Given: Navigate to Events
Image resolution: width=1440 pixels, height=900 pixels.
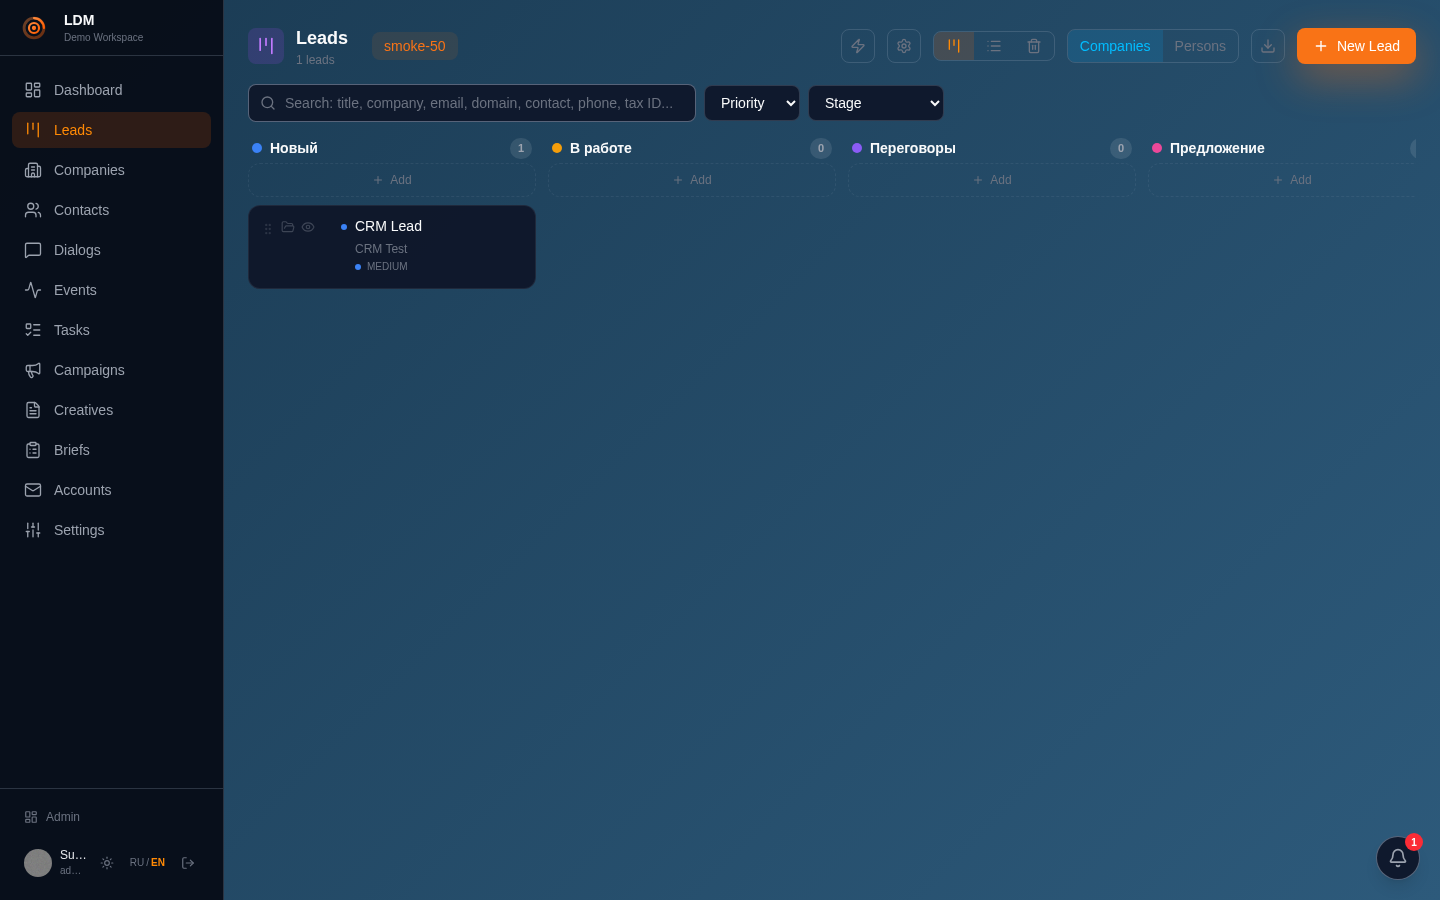Looking at the screenshot, I should pos(111,290).
